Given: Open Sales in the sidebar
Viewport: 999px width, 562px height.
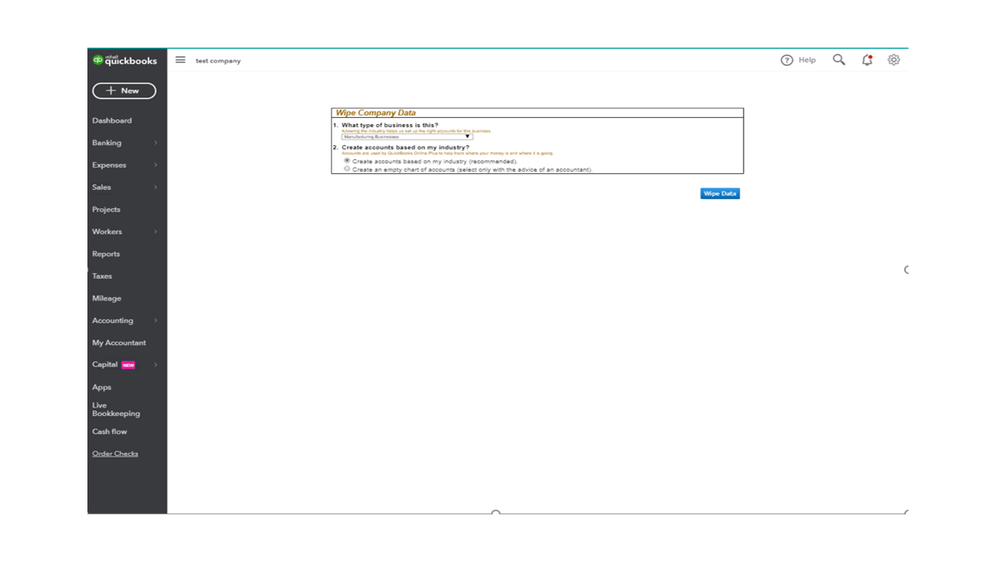Looking at the screenshot, I should click(x=101, y=187).
